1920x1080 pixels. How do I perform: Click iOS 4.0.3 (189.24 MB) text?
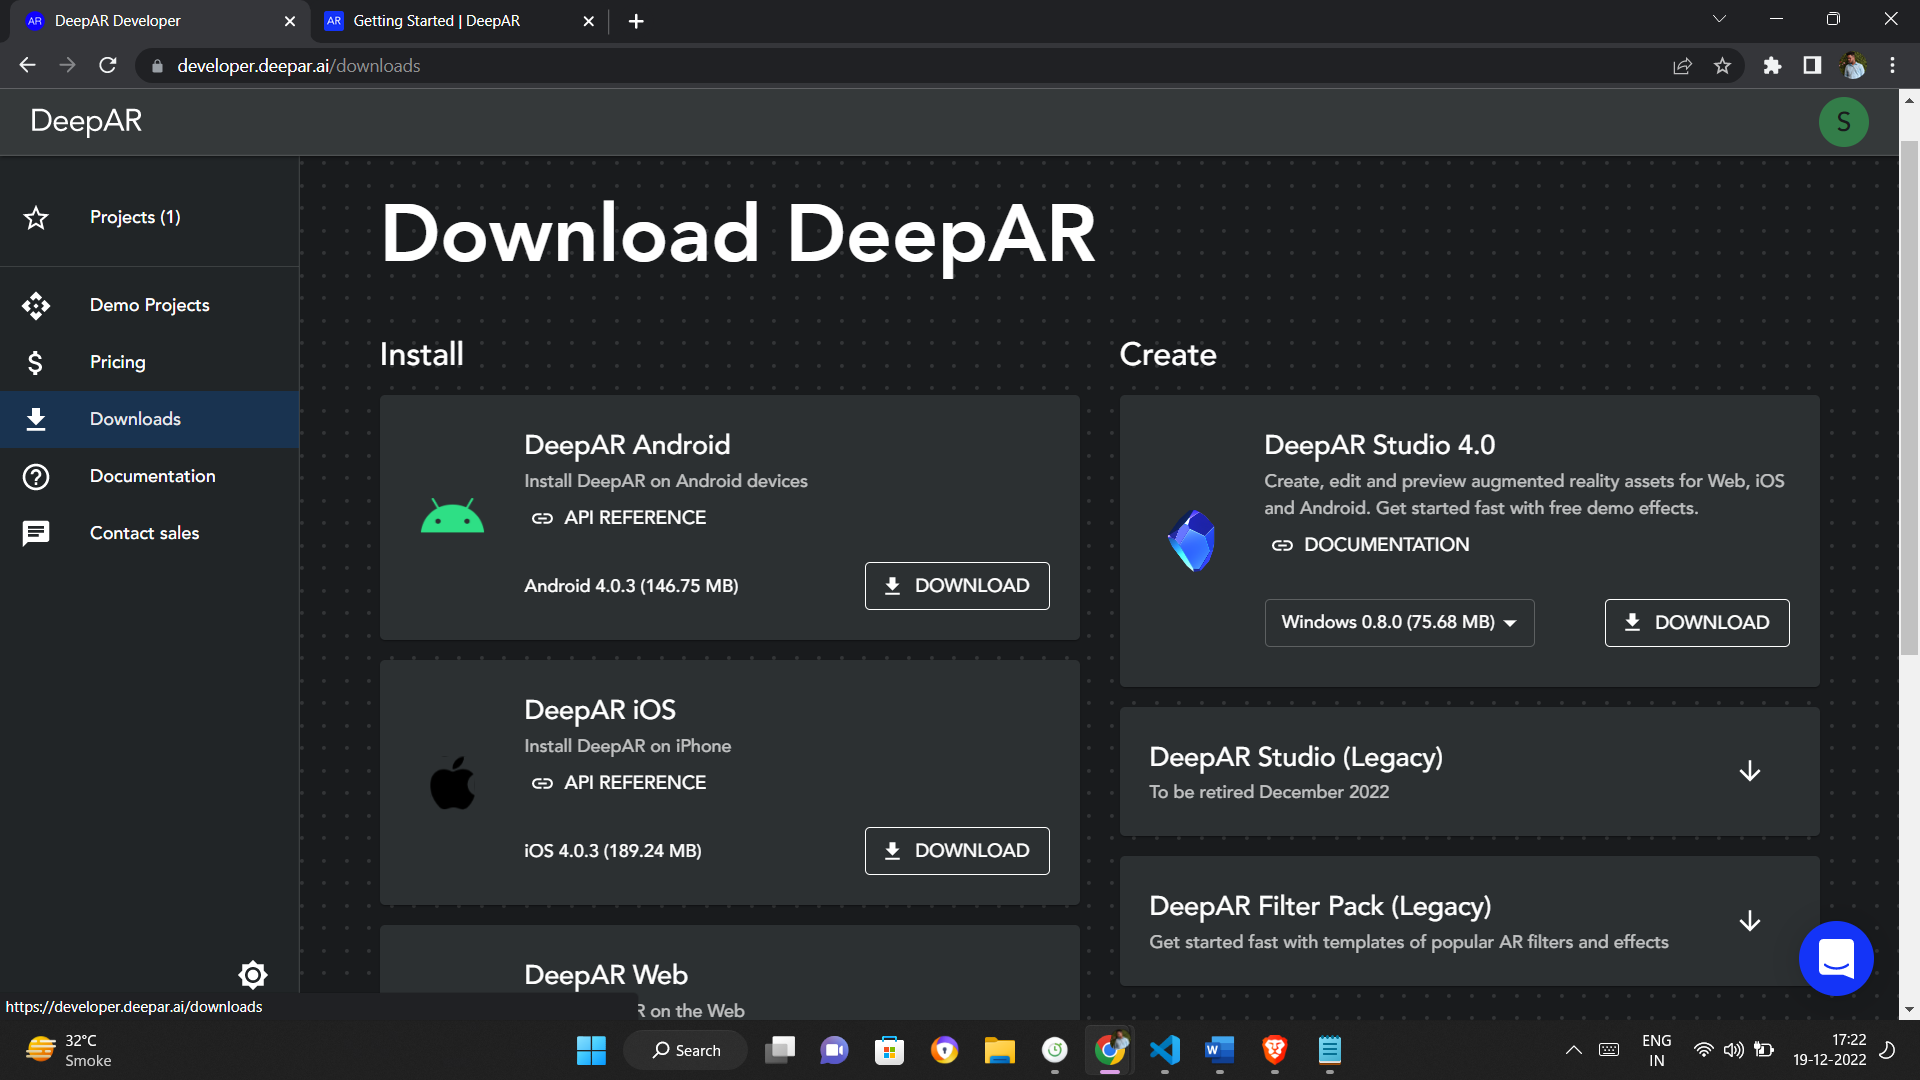(613, 851)
